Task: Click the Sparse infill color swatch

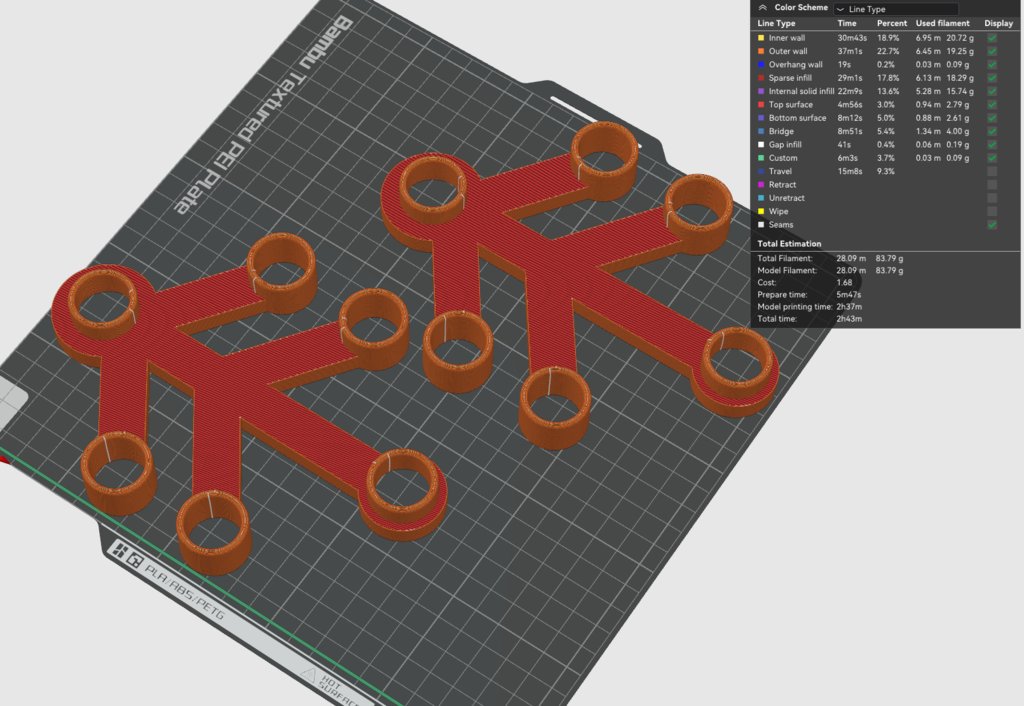Action: [761, 78]
